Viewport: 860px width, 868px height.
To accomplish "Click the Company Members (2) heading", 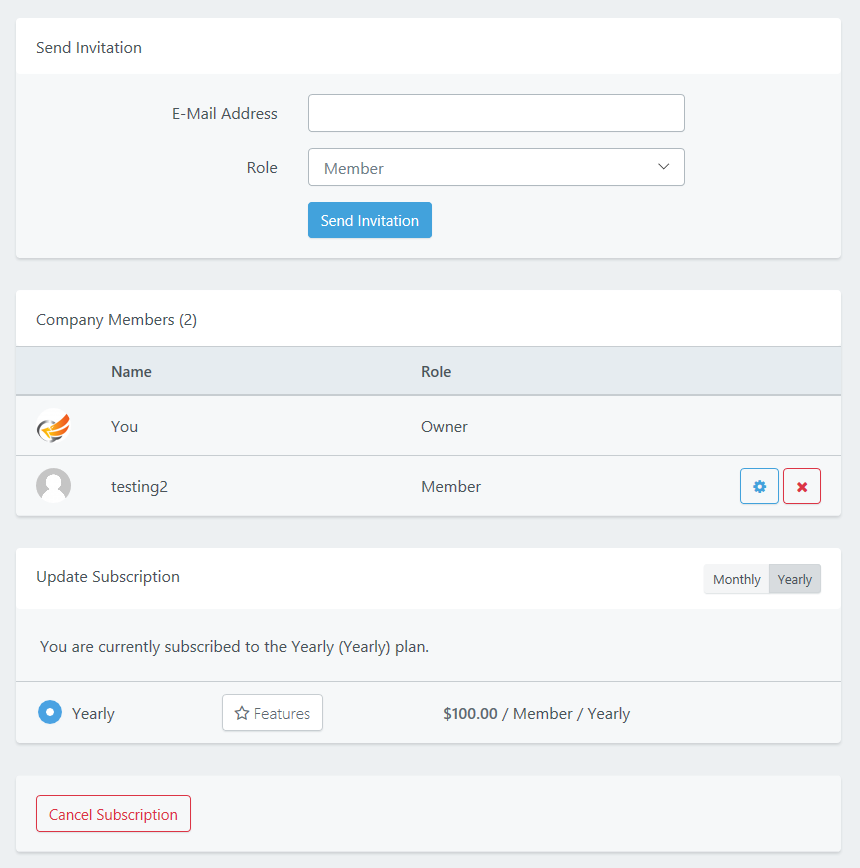I will click(116, 320).
